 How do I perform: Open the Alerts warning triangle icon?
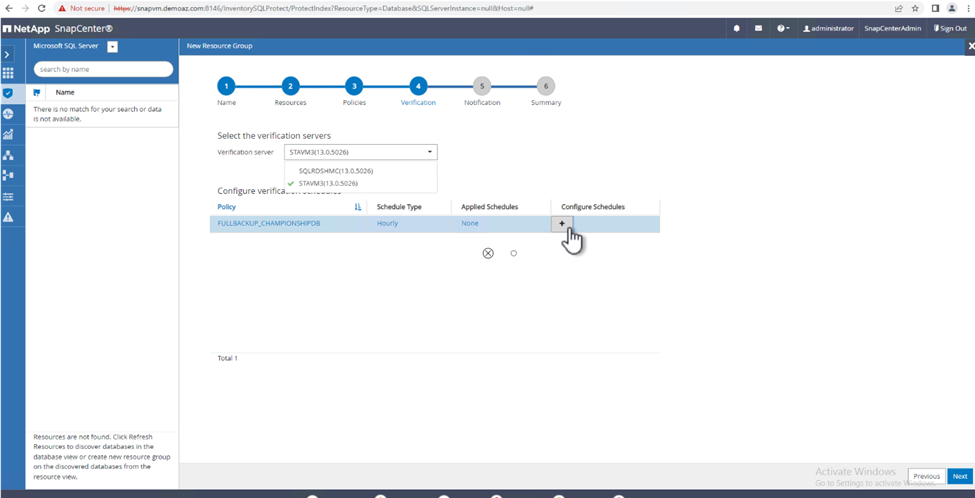point(7,217)
